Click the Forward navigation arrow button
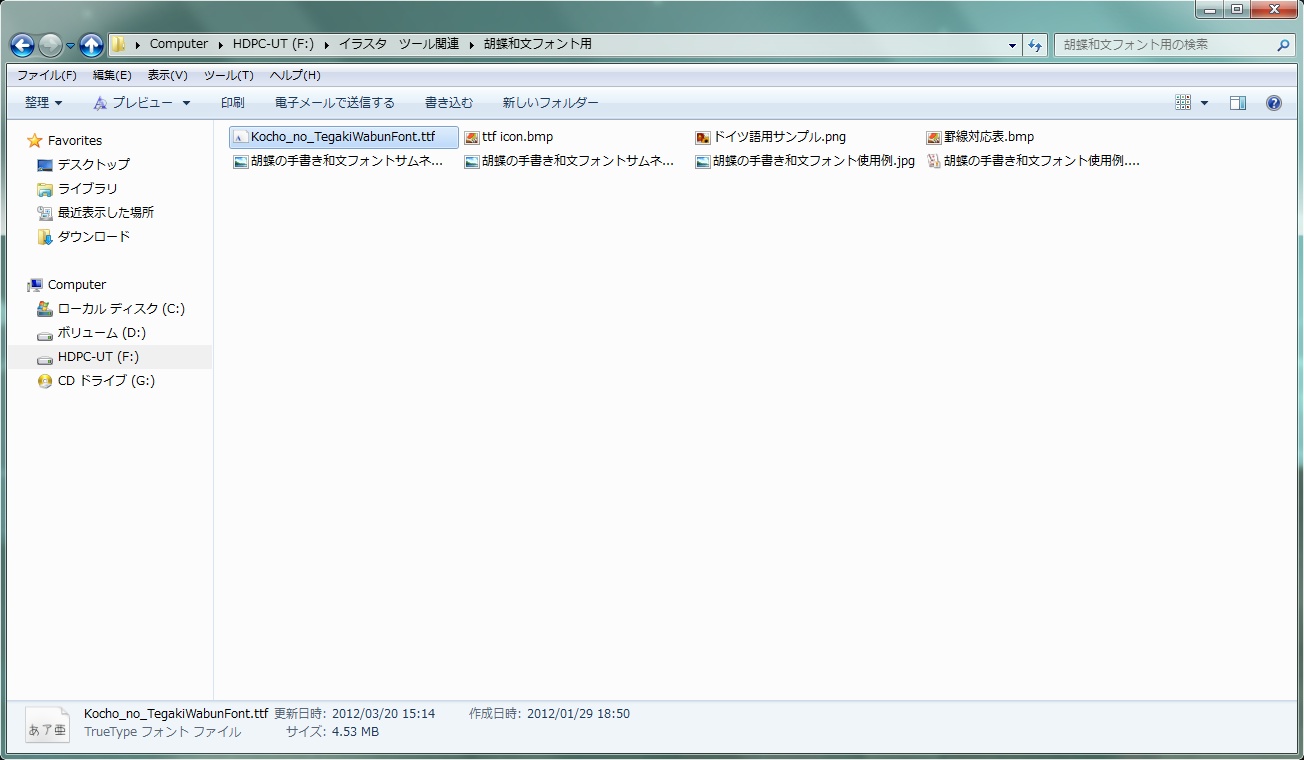The width and height of the screenshot is (1304, 760). coord(50,45)
